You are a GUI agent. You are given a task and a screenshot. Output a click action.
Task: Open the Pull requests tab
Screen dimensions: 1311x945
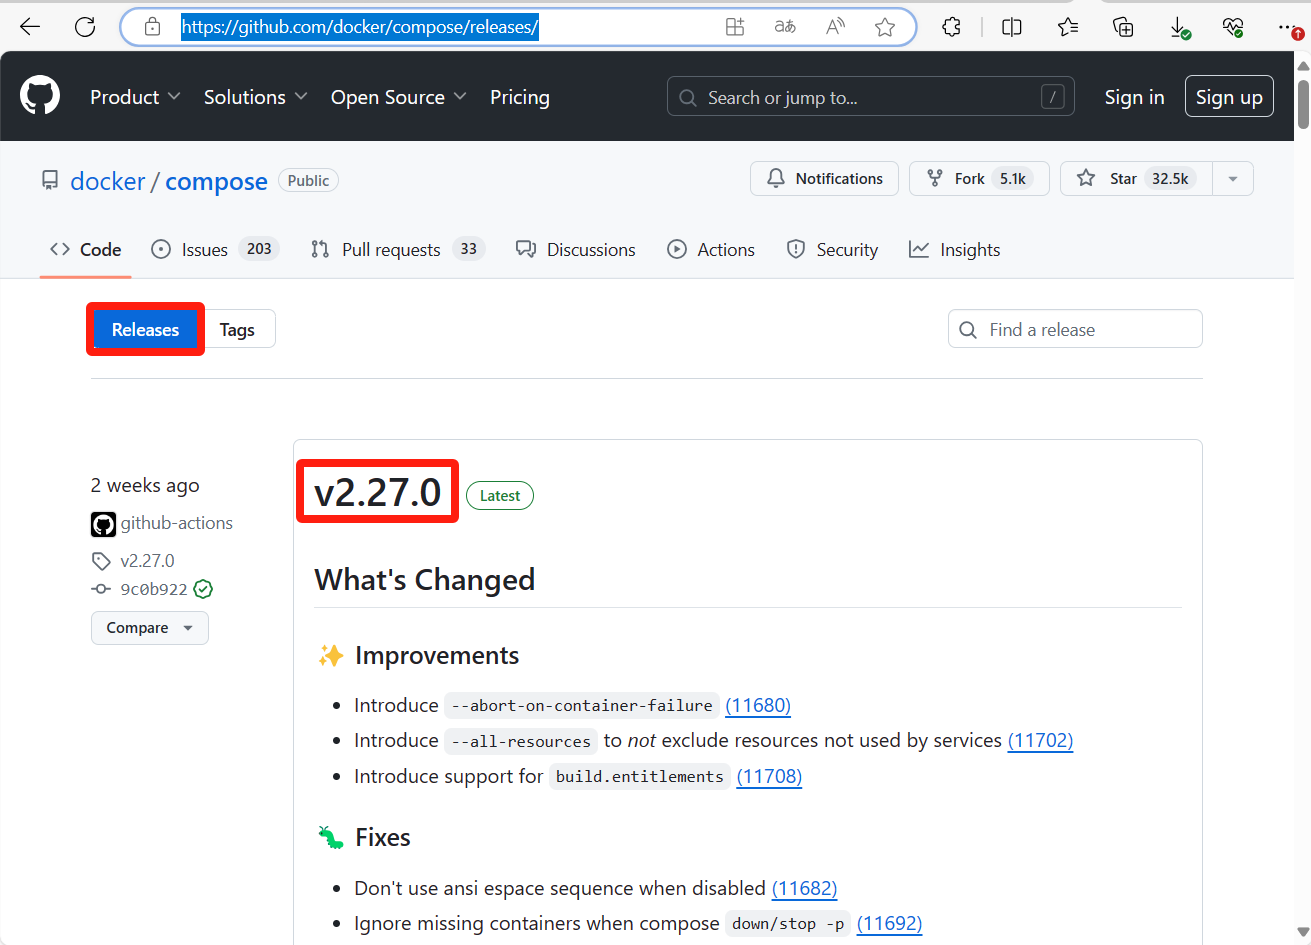coord(397,250)
